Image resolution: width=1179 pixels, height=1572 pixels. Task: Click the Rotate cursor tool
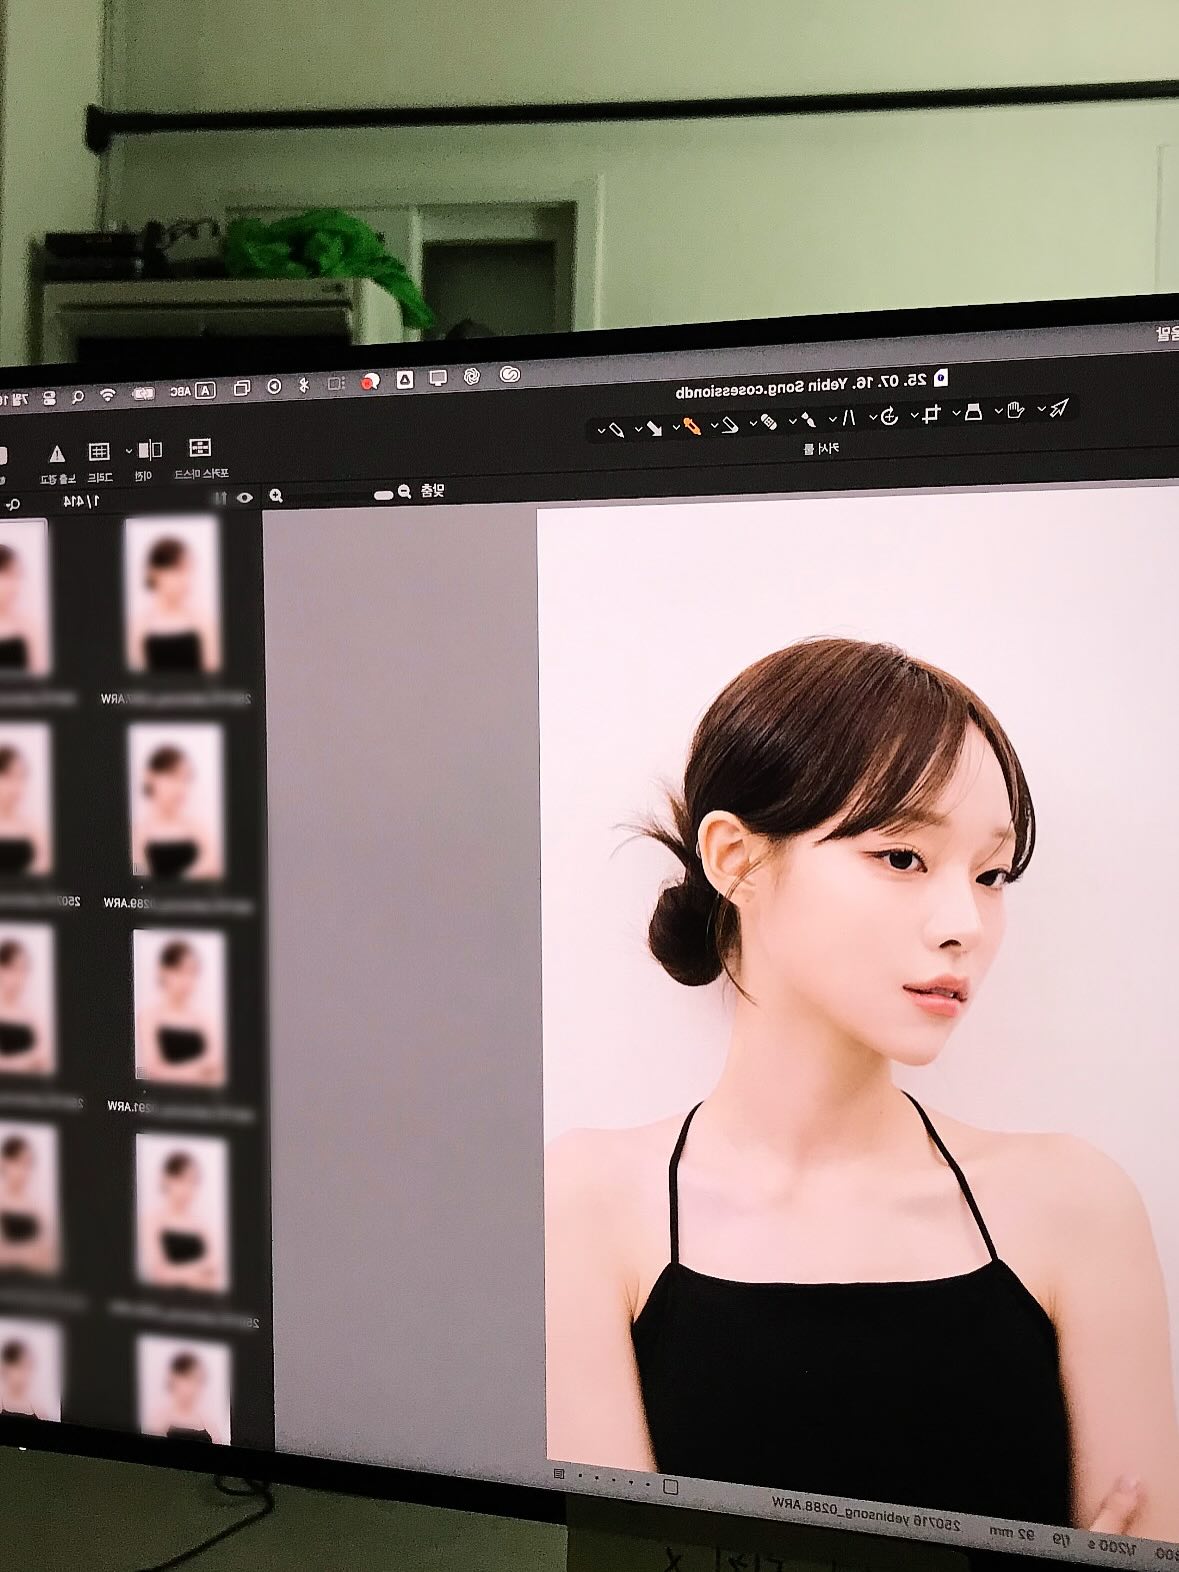point(889,416)
